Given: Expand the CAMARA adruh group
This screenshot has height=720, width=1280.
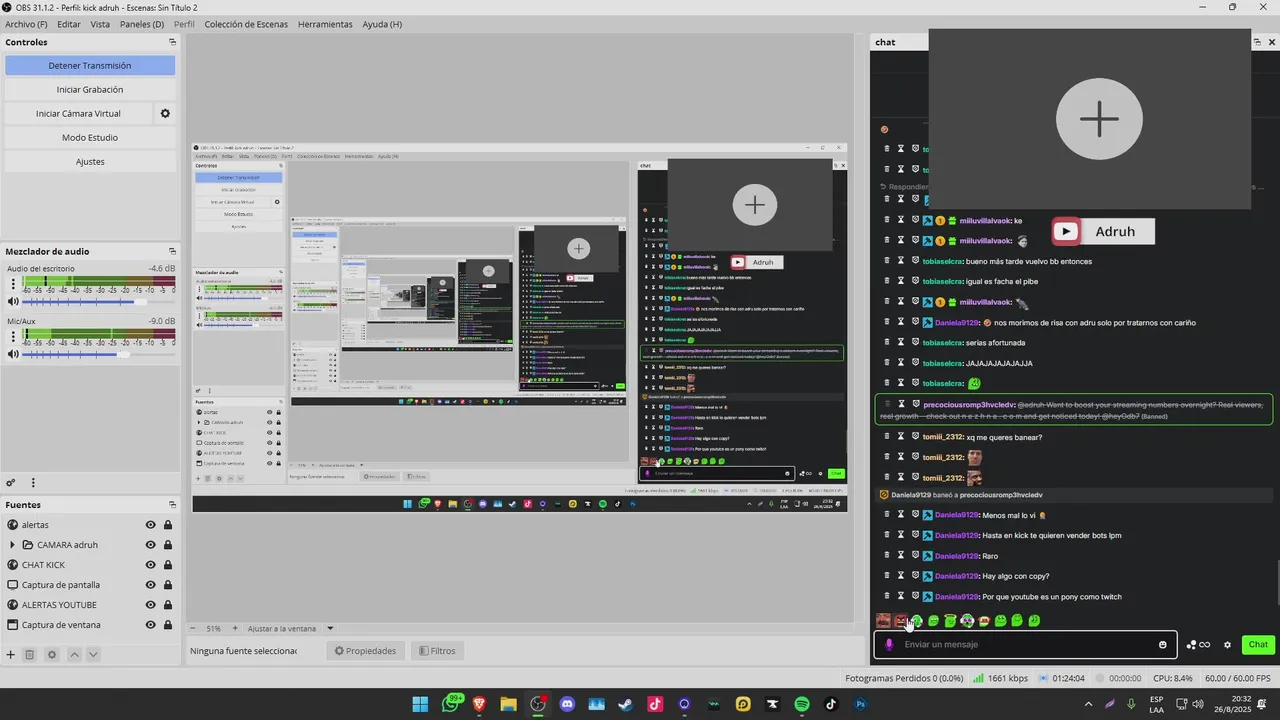Looking at the screenshot, I should (x=12, y=545).
